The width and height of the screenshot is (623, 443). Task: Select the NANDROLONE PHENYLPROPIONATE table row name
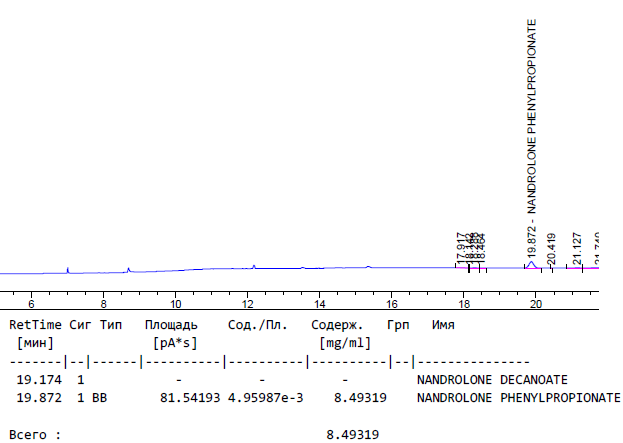tap(518, 397)
